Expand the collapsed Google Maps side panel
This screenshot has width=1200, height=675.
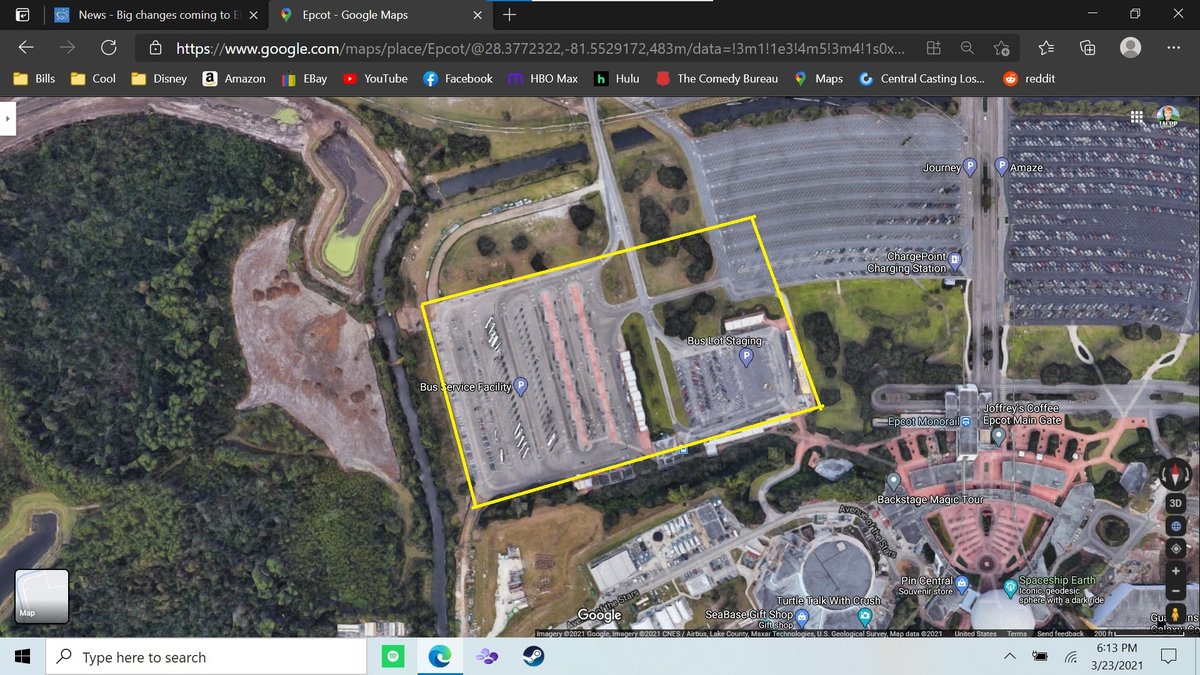8,118
